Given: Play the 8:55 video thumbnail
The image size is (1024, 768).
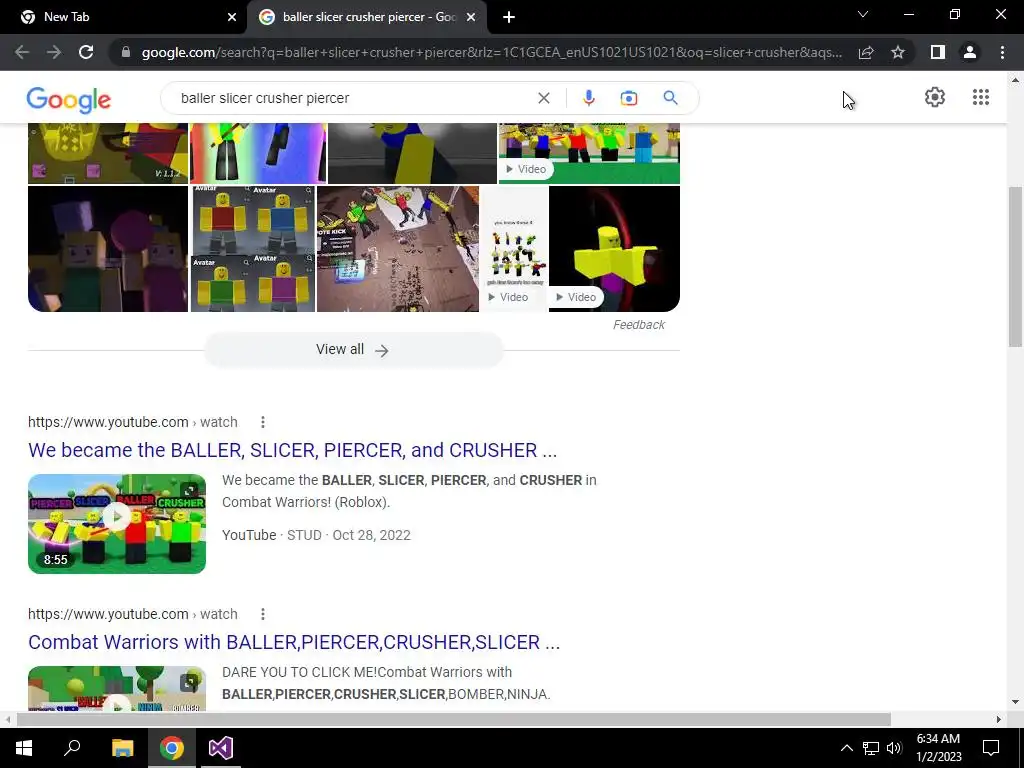Looking at the screenshot, I should tap(117, 524).
